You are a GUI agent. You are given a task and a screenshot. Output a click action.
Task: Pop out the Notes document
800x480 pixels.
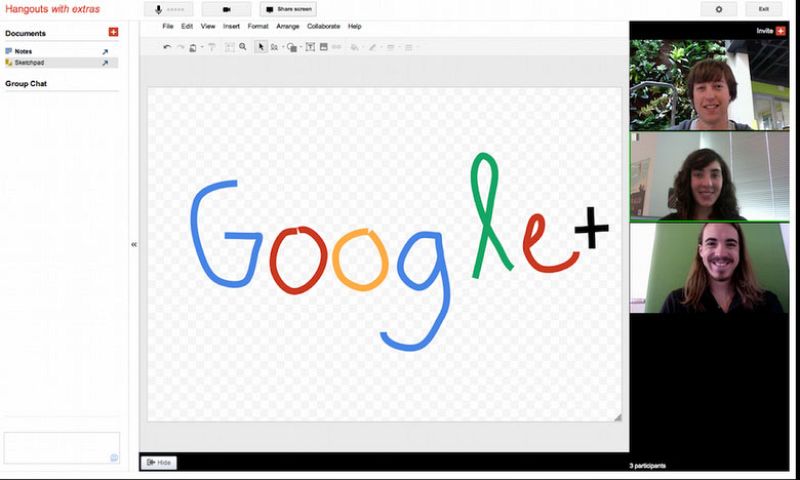point(105,51)
